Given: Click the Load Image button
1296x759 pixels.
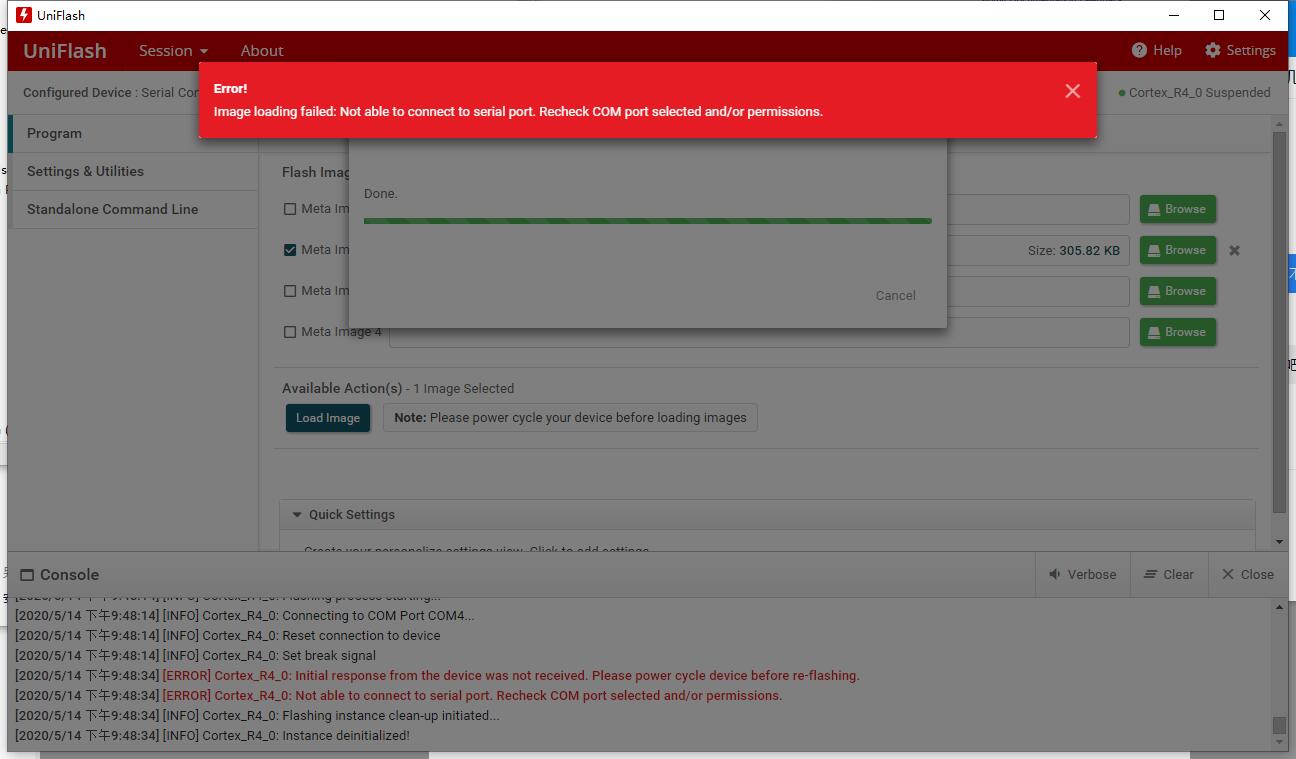Looking at the screenshot, I should [x=328, y=418].
